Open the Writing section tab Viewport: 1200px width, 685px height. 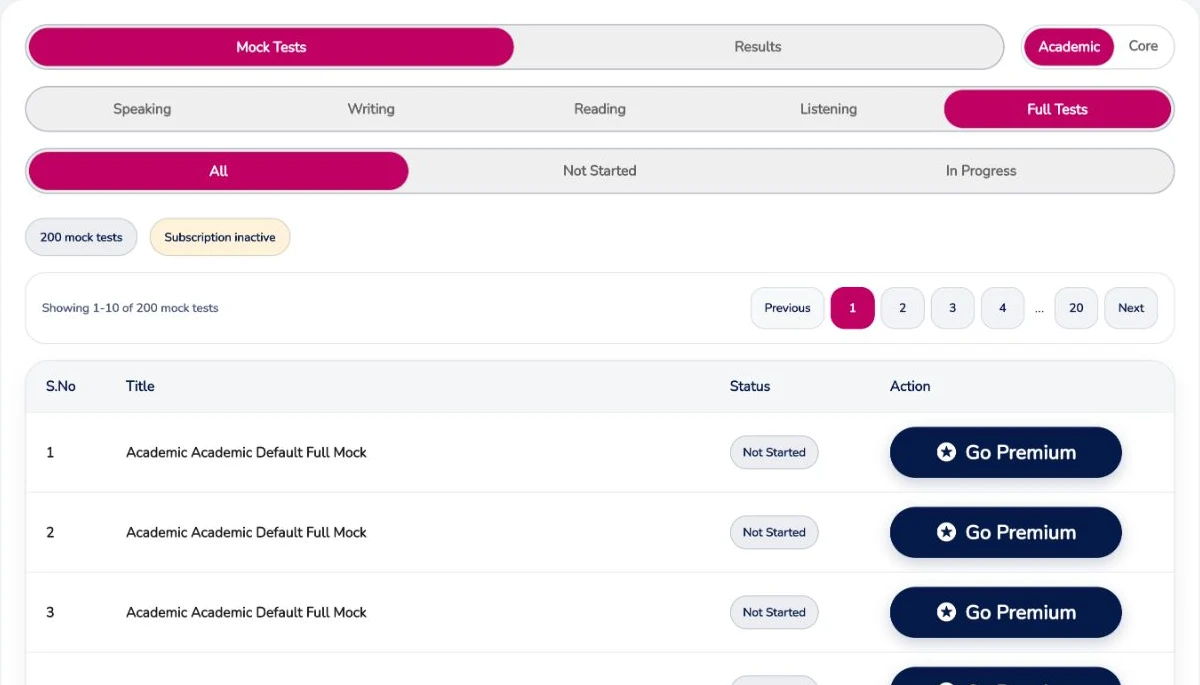coord(371,109)
